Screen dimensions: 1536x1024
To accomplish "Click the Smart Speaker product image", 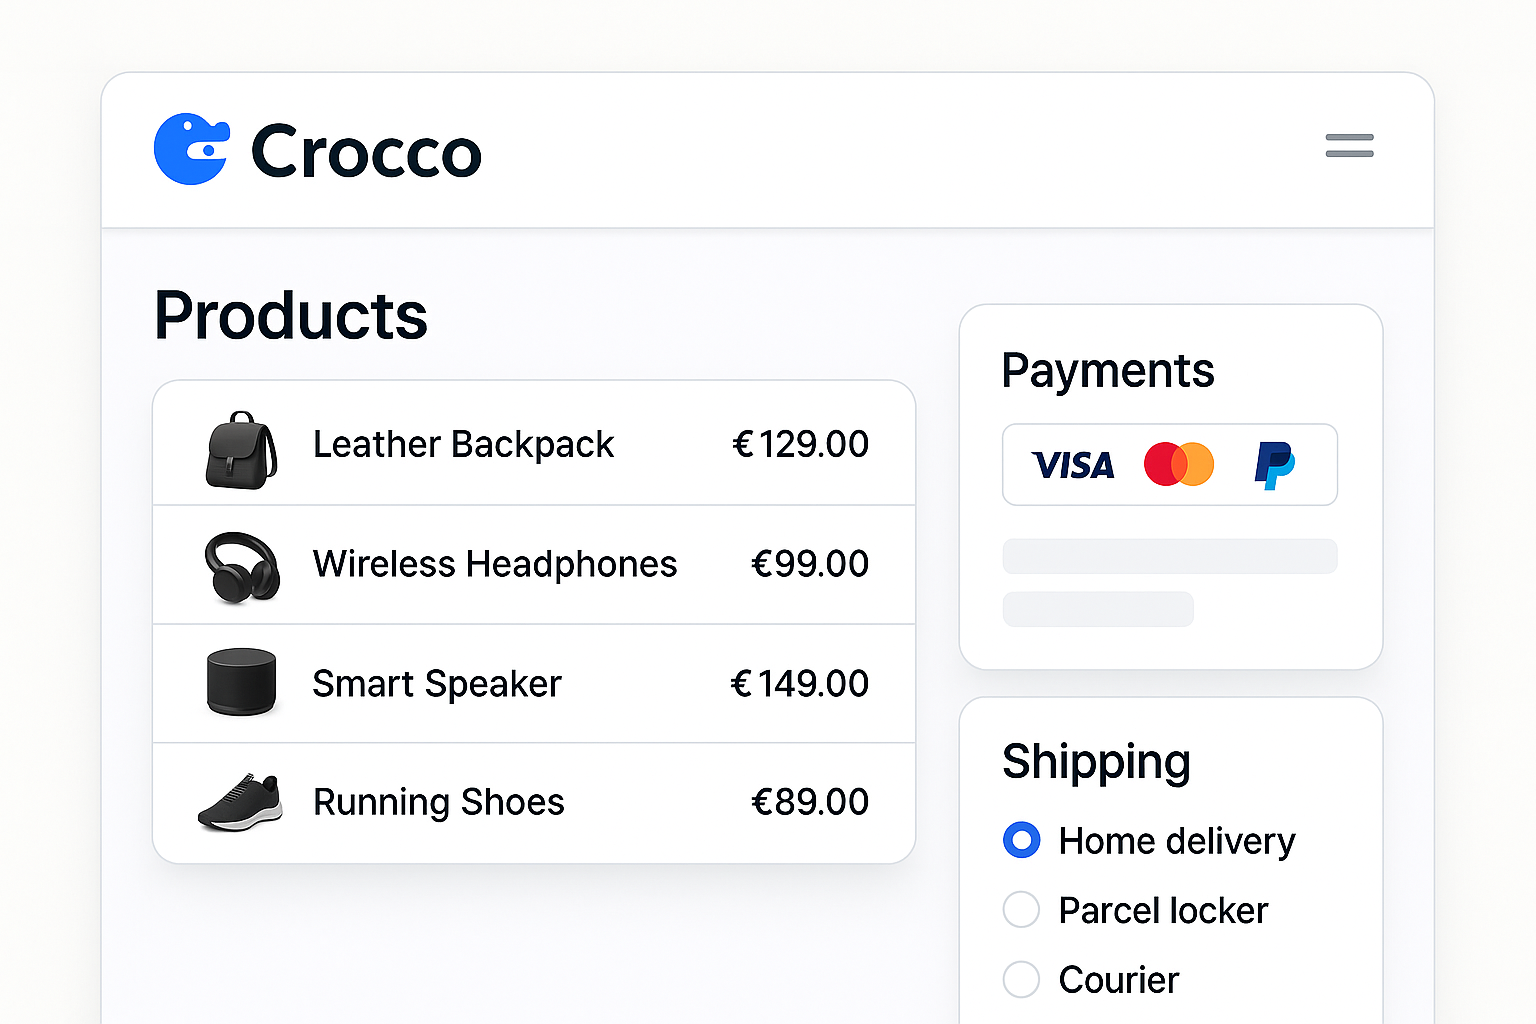I will (241, 683).
